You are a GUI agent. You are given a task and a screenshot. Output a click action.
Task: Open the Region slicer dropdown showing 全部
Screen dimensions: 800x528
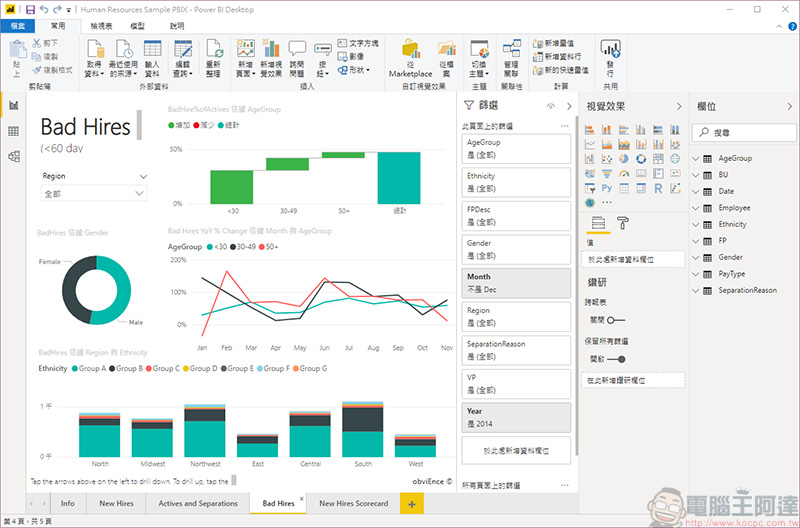[x=93, y=193]
